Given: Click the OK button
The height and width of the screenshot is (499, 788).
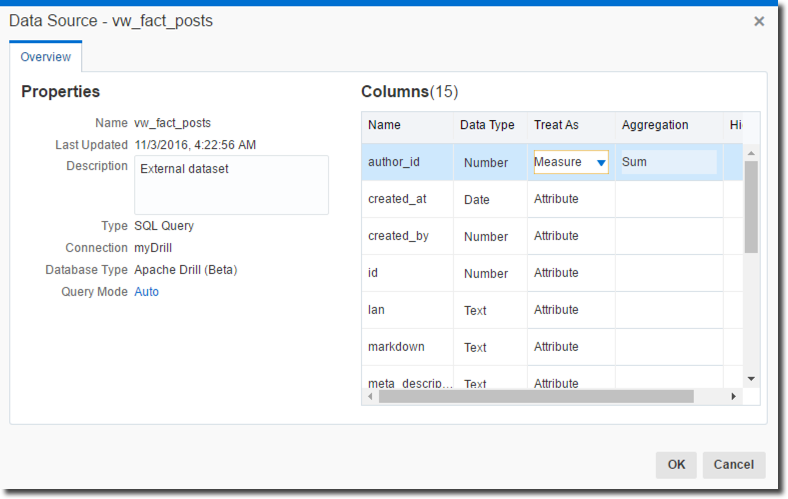Looking at the screenshot, I should [676, 464].
